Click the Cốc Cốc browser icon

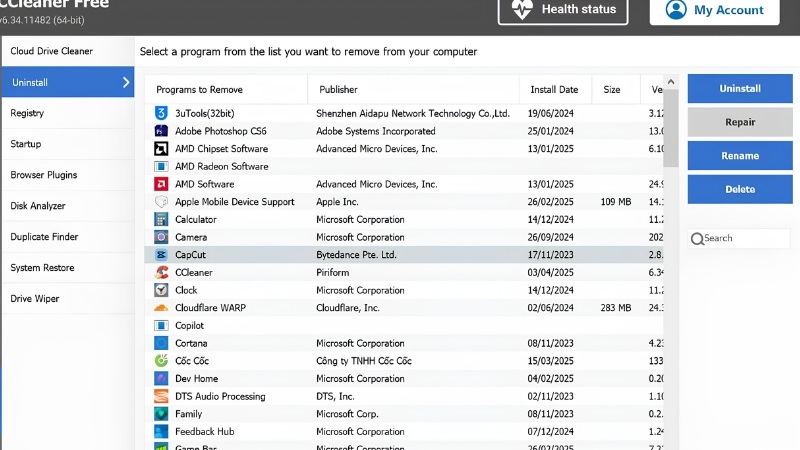(x=161, y=361)
